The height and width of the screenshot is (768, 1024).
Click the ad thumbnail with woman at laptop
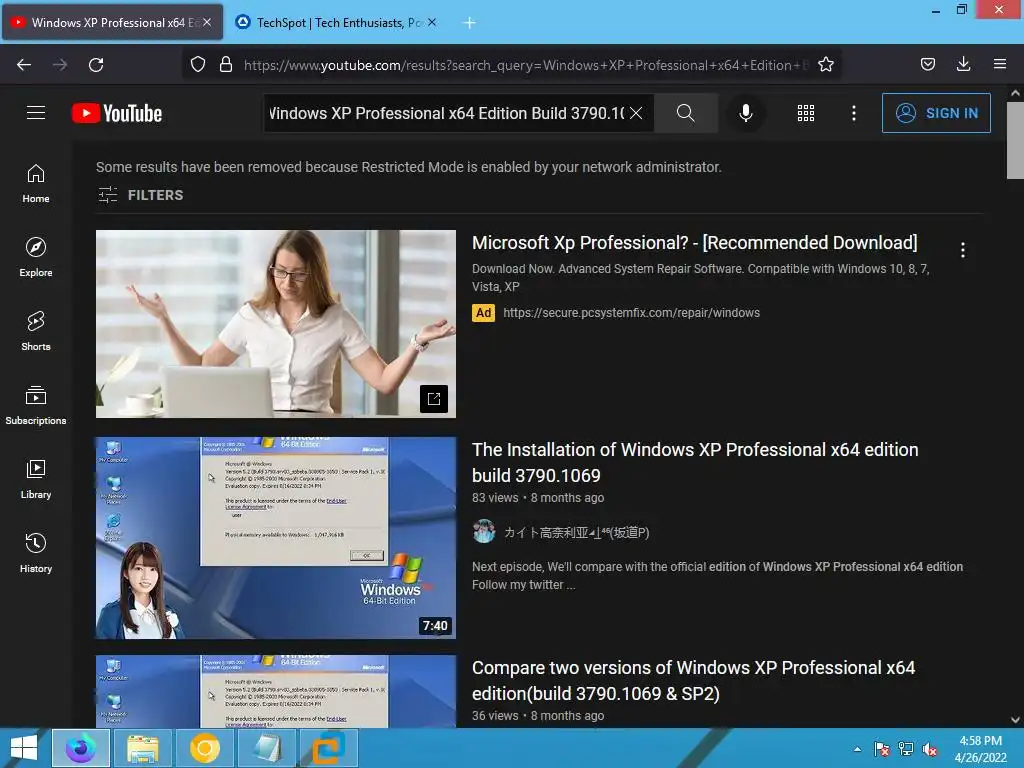276,323
